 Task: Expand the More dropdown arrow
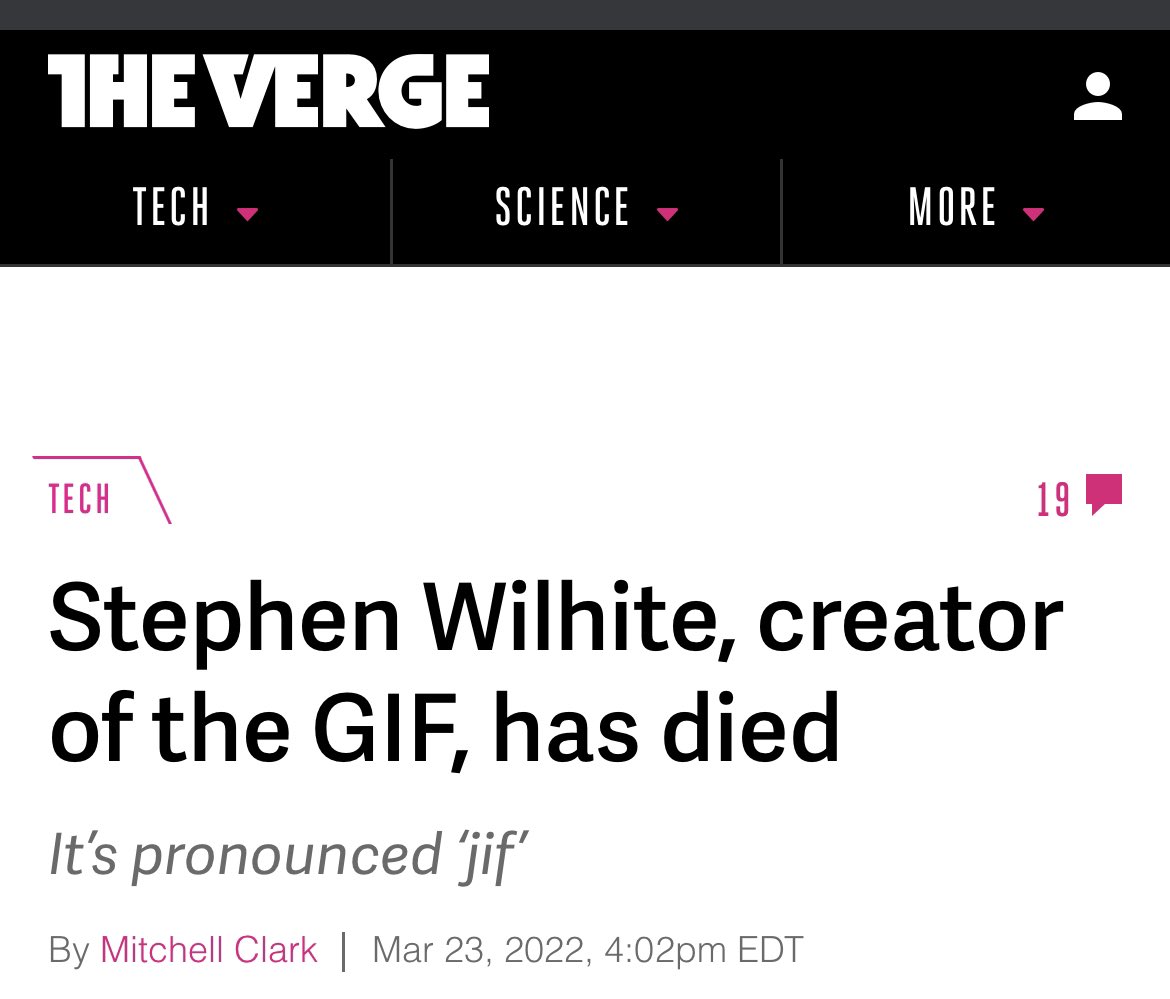pyautogui.click(x=1033, y=213)
